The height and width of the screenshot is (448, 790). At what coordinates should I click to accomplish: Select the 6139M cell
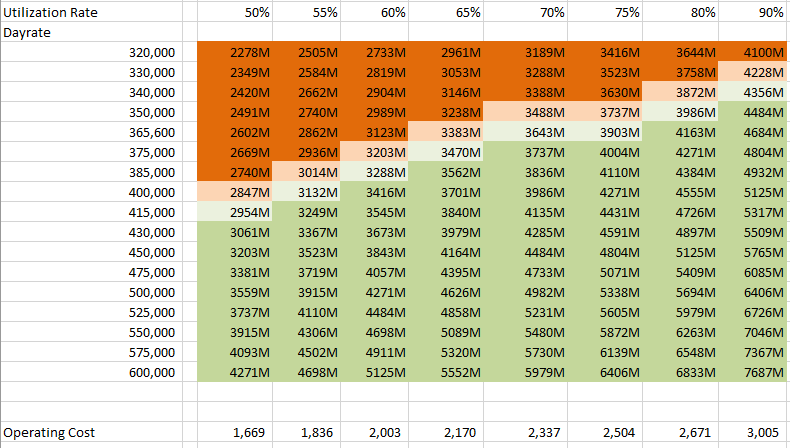(605, 352)
